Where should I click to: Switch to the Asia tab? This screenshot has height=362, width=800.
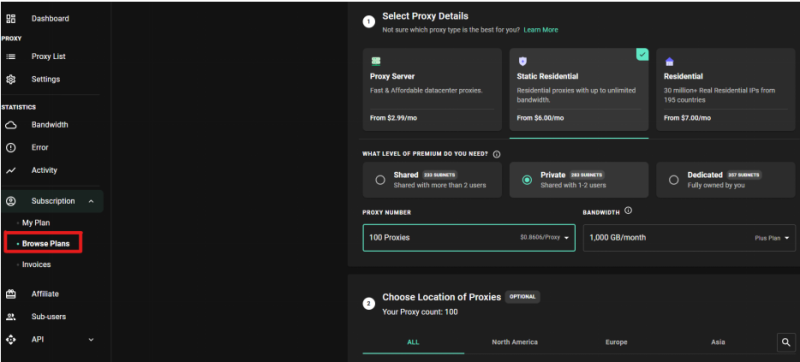tap(718, 342)
